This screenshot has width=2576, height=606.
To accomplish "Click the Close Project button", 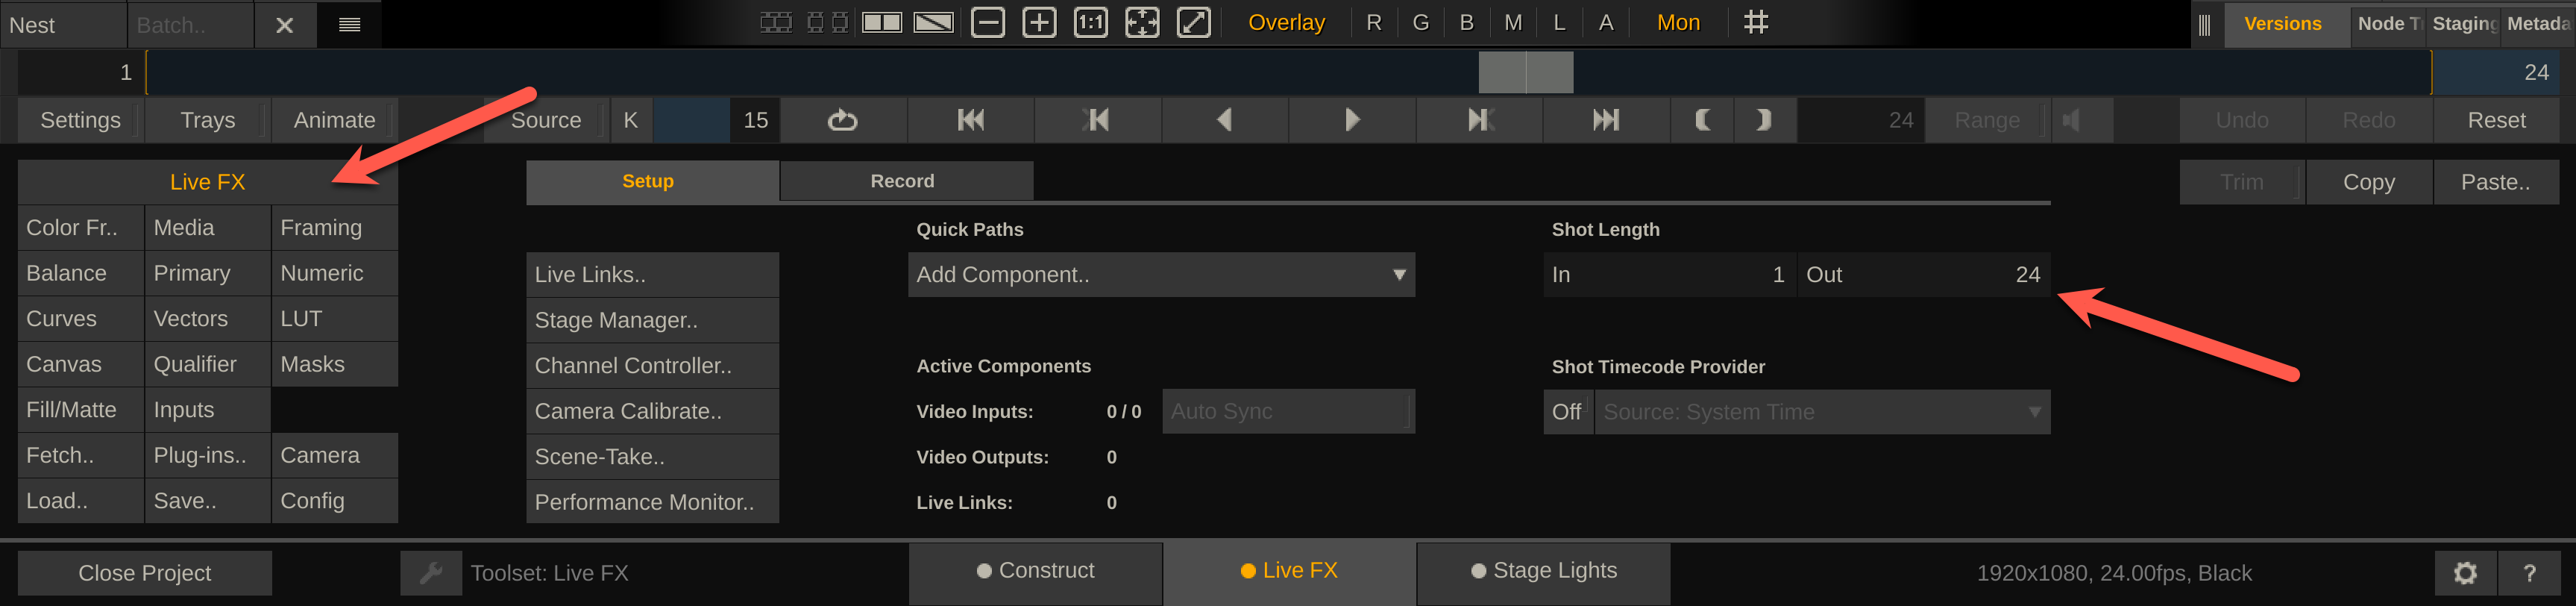I will coord(145,573).
